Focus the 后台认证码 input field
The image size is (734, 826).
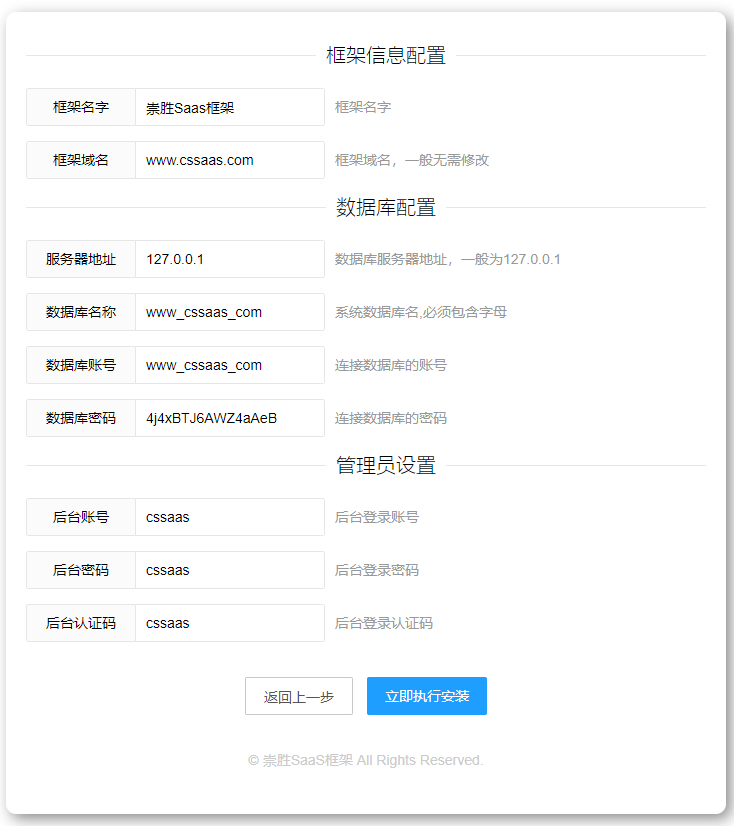[x=229, y=623]
